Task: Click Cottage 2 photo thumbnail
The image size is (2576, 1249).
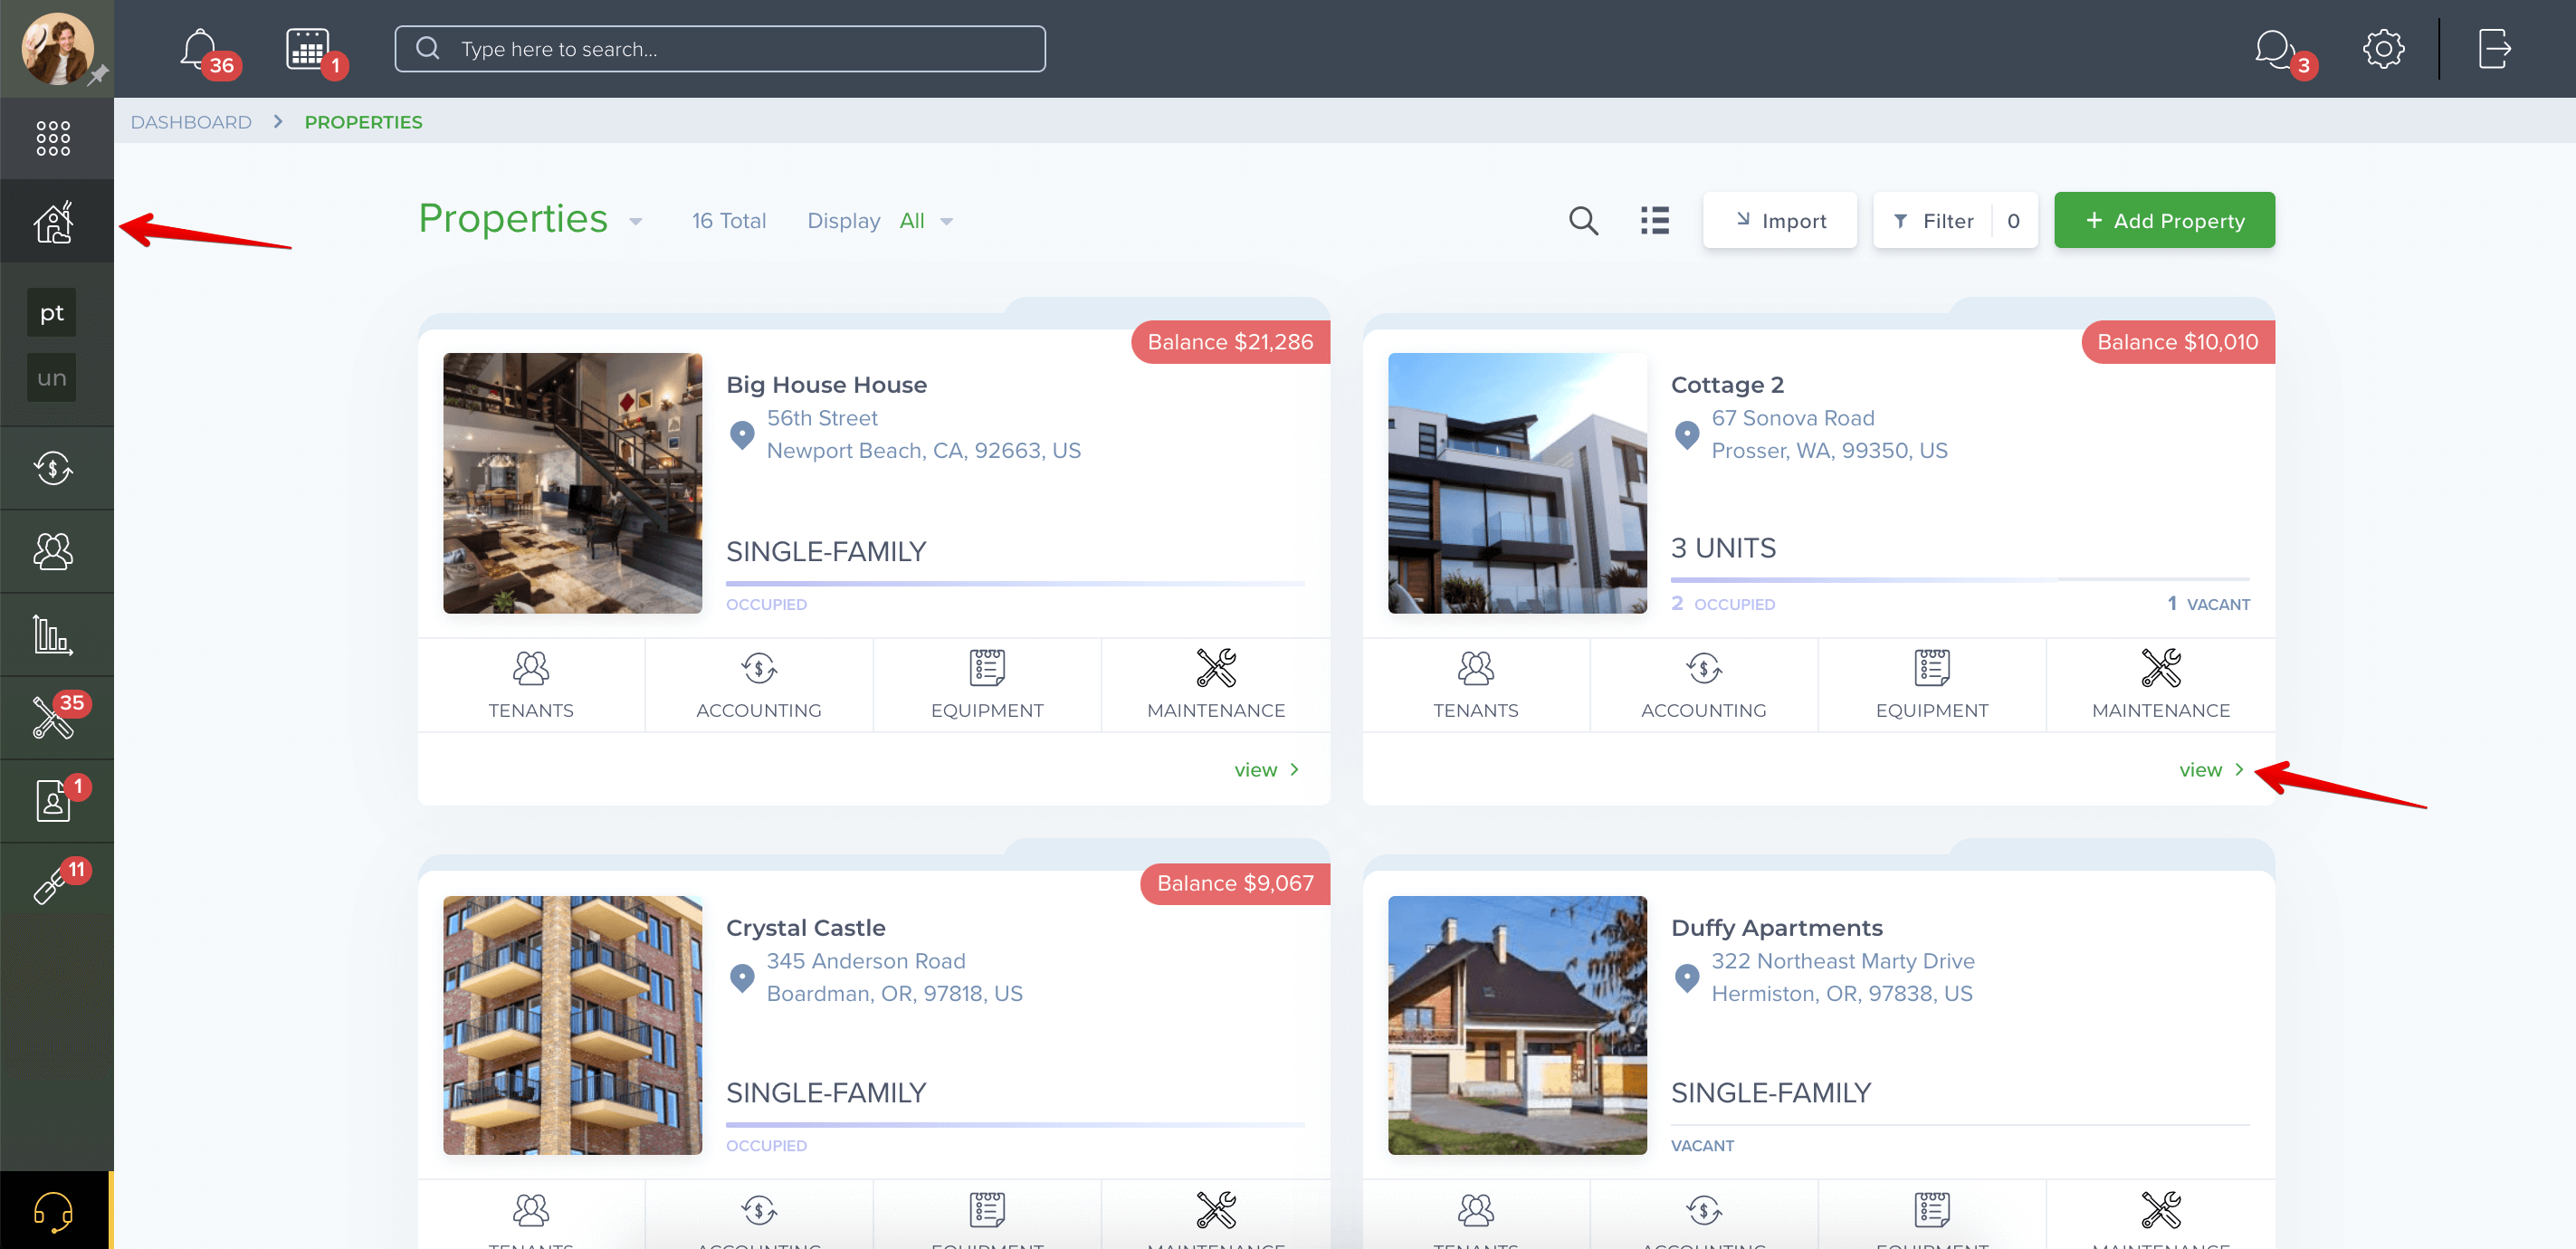Action: tap(1517, 483)
